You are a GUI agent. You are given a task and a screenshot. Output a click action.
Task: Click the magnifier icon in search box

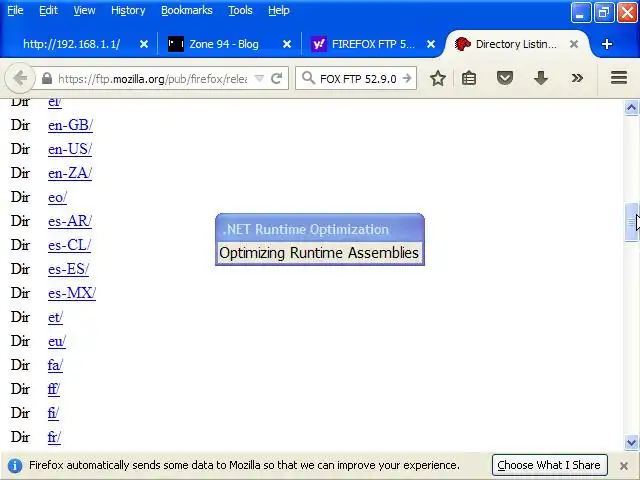click(x=309, y=78)
